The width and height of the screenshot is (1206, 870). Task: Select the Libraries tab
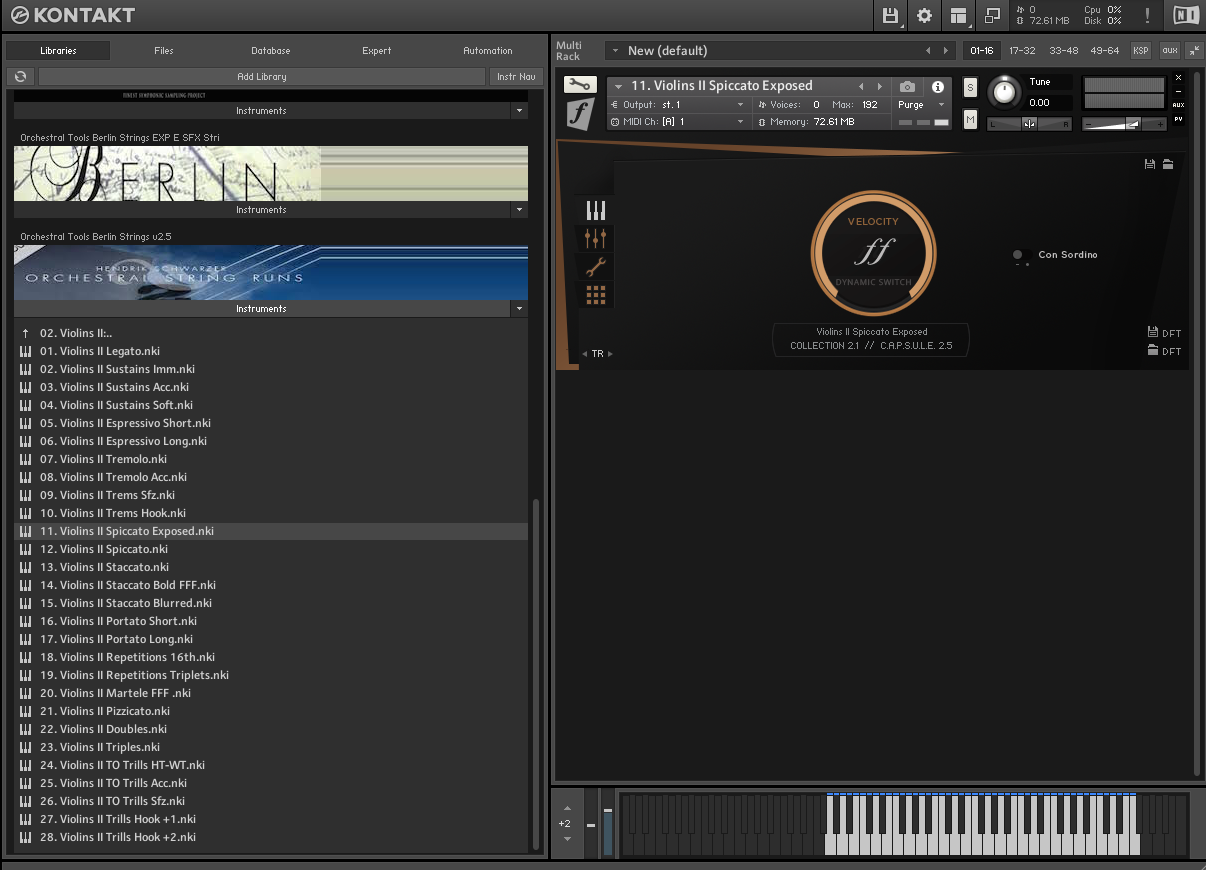pos(58,50)
